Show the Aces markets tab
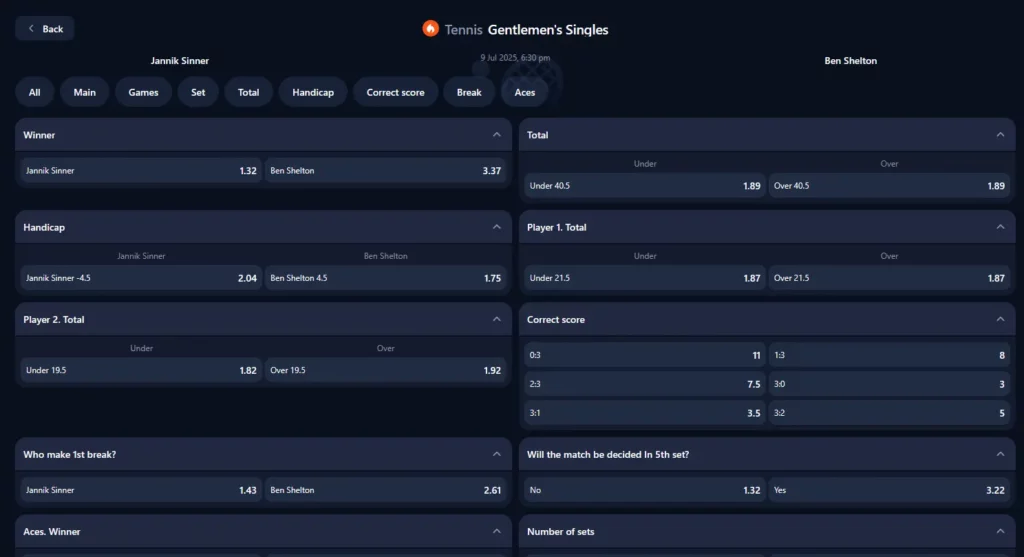Image resolution: width=1024 pixels, height=557 pixels. click(524, 92)
